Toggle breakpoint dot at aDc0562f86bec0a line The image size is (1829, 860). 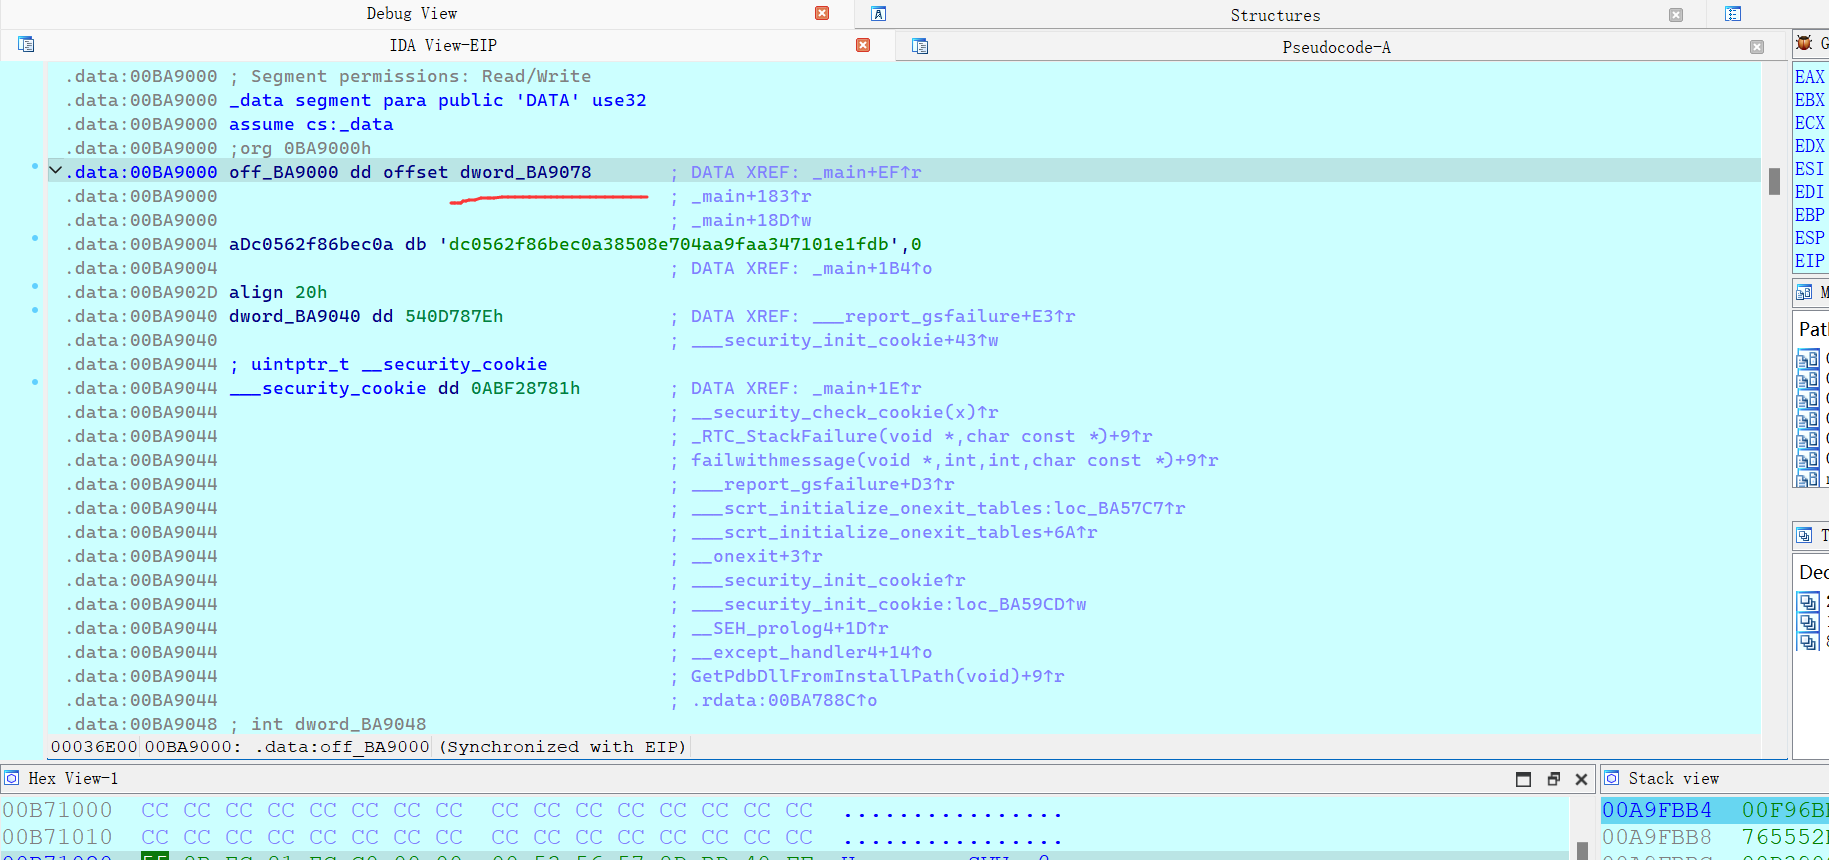35,238
